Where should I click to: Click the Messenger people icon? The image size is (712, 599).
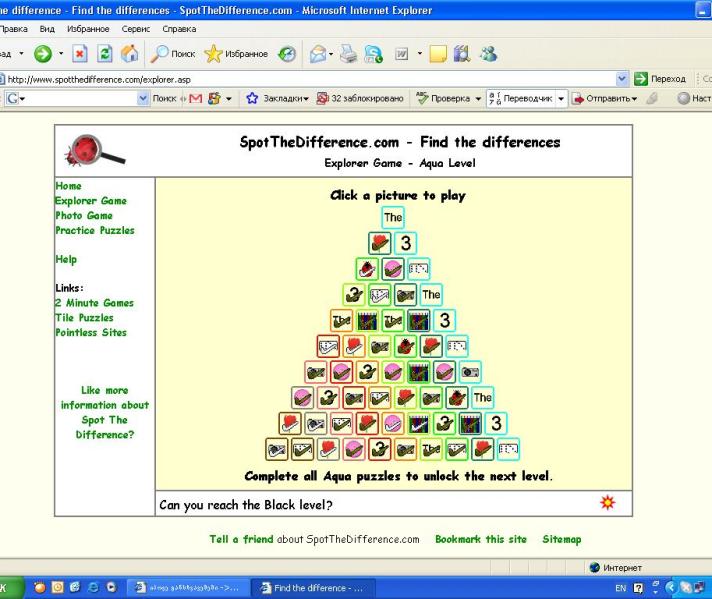click(489, 54)
